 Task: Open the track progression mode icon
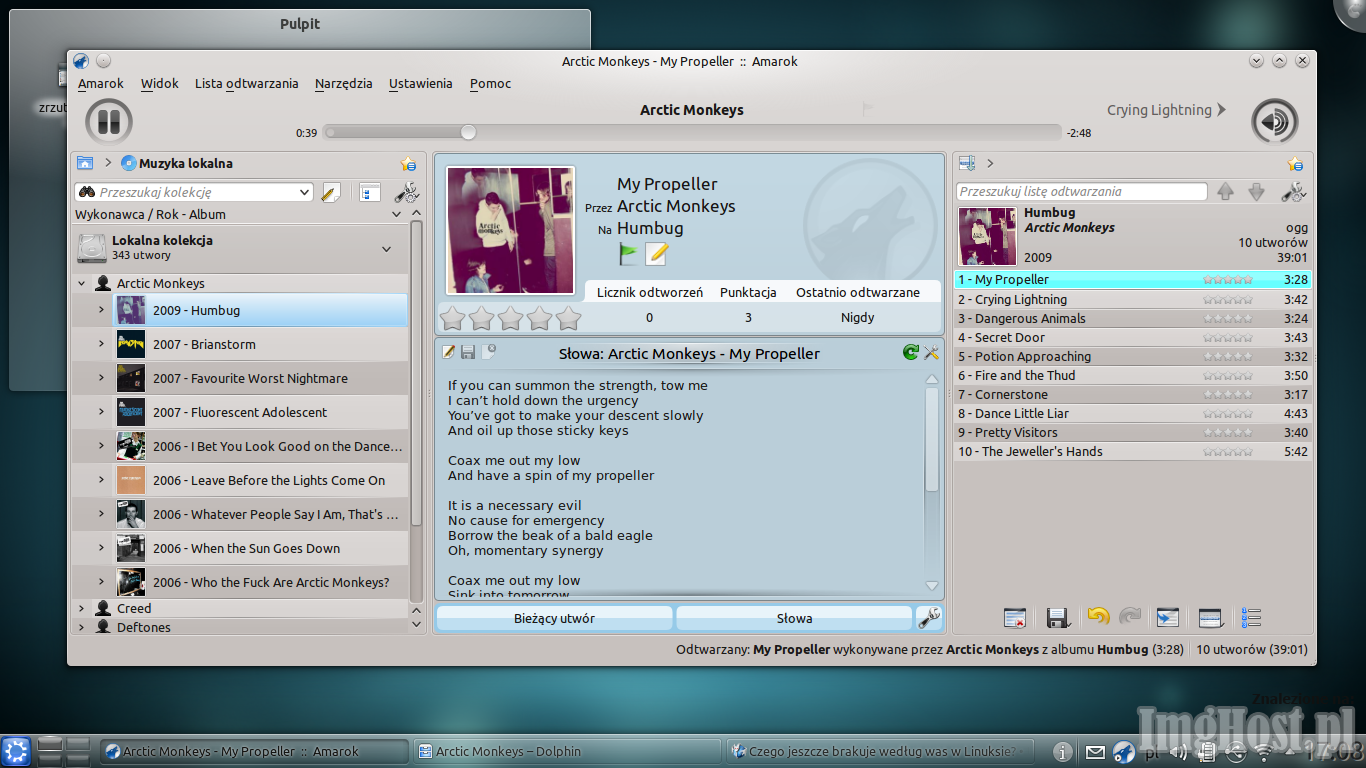click(x=1211, y=618)
